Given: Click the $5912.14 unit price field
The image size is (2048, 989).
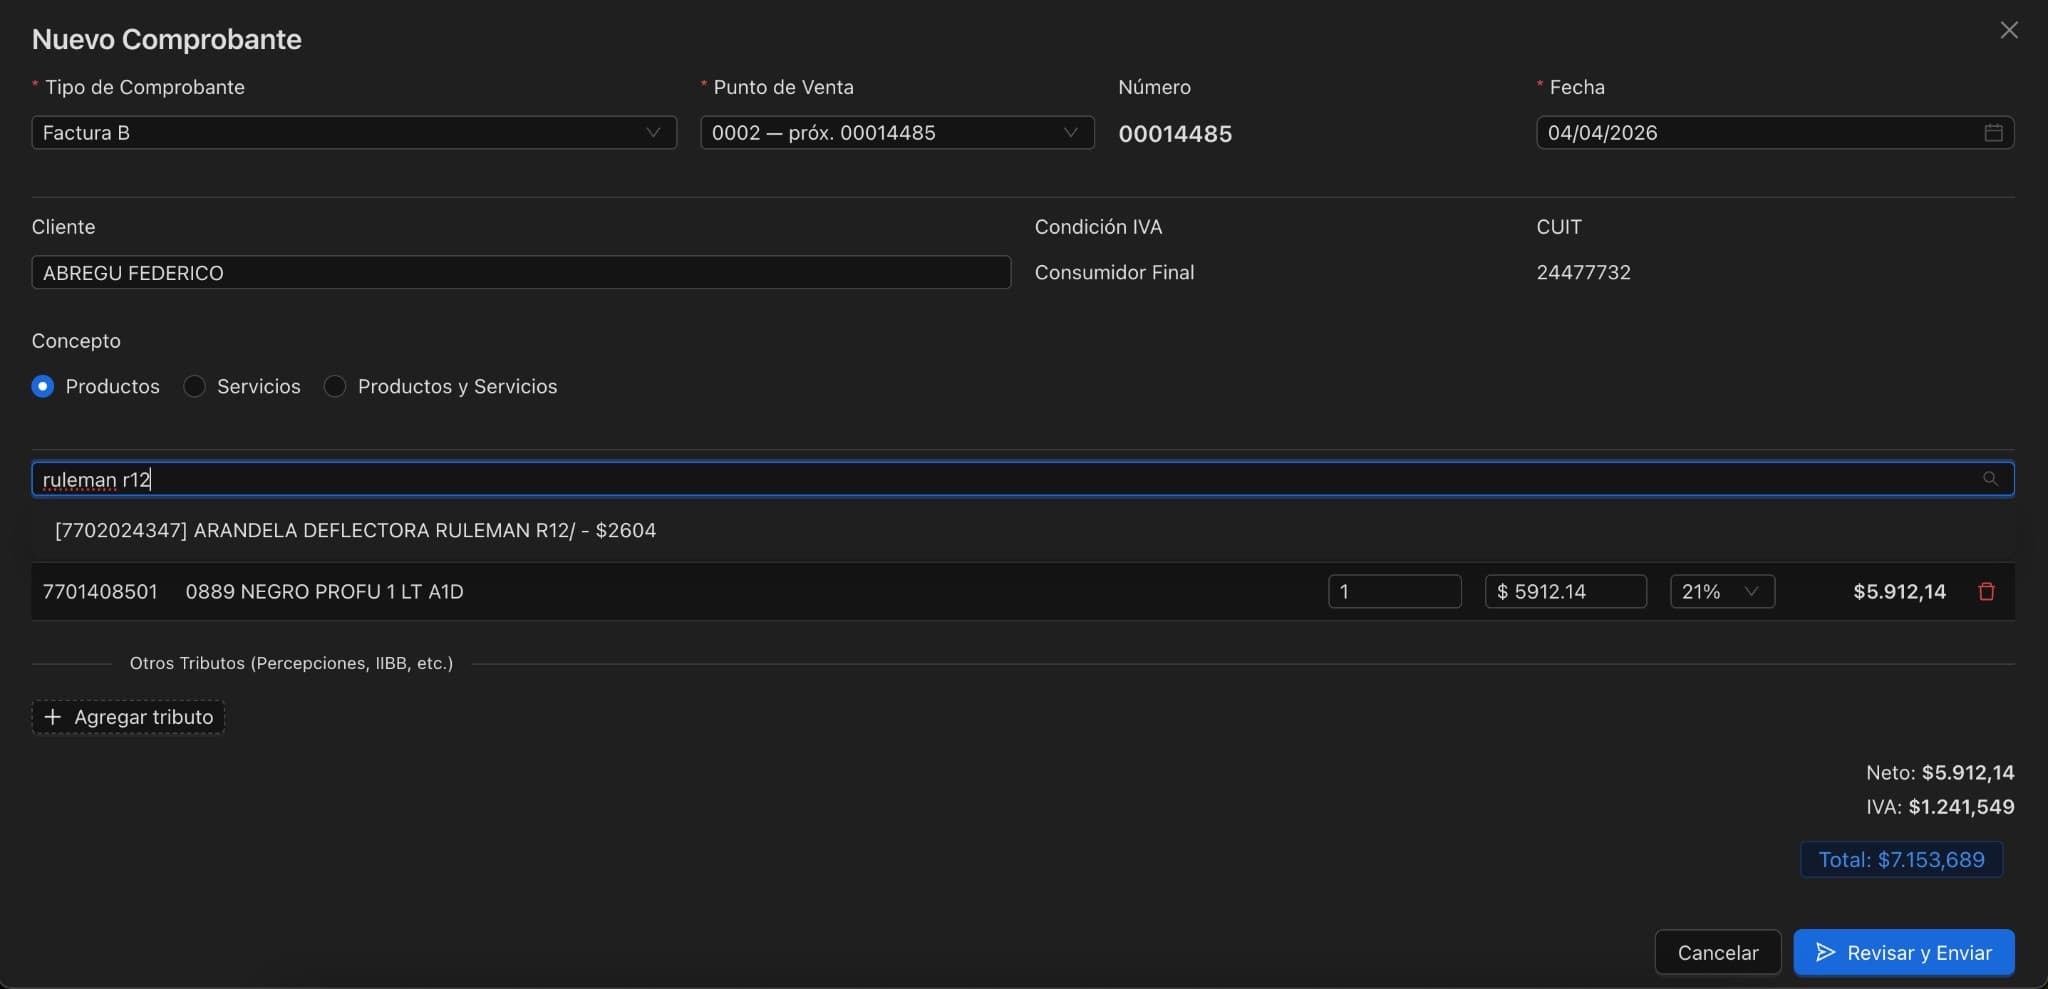Looking at the screenshot, I should click(x=1564, y=591).
